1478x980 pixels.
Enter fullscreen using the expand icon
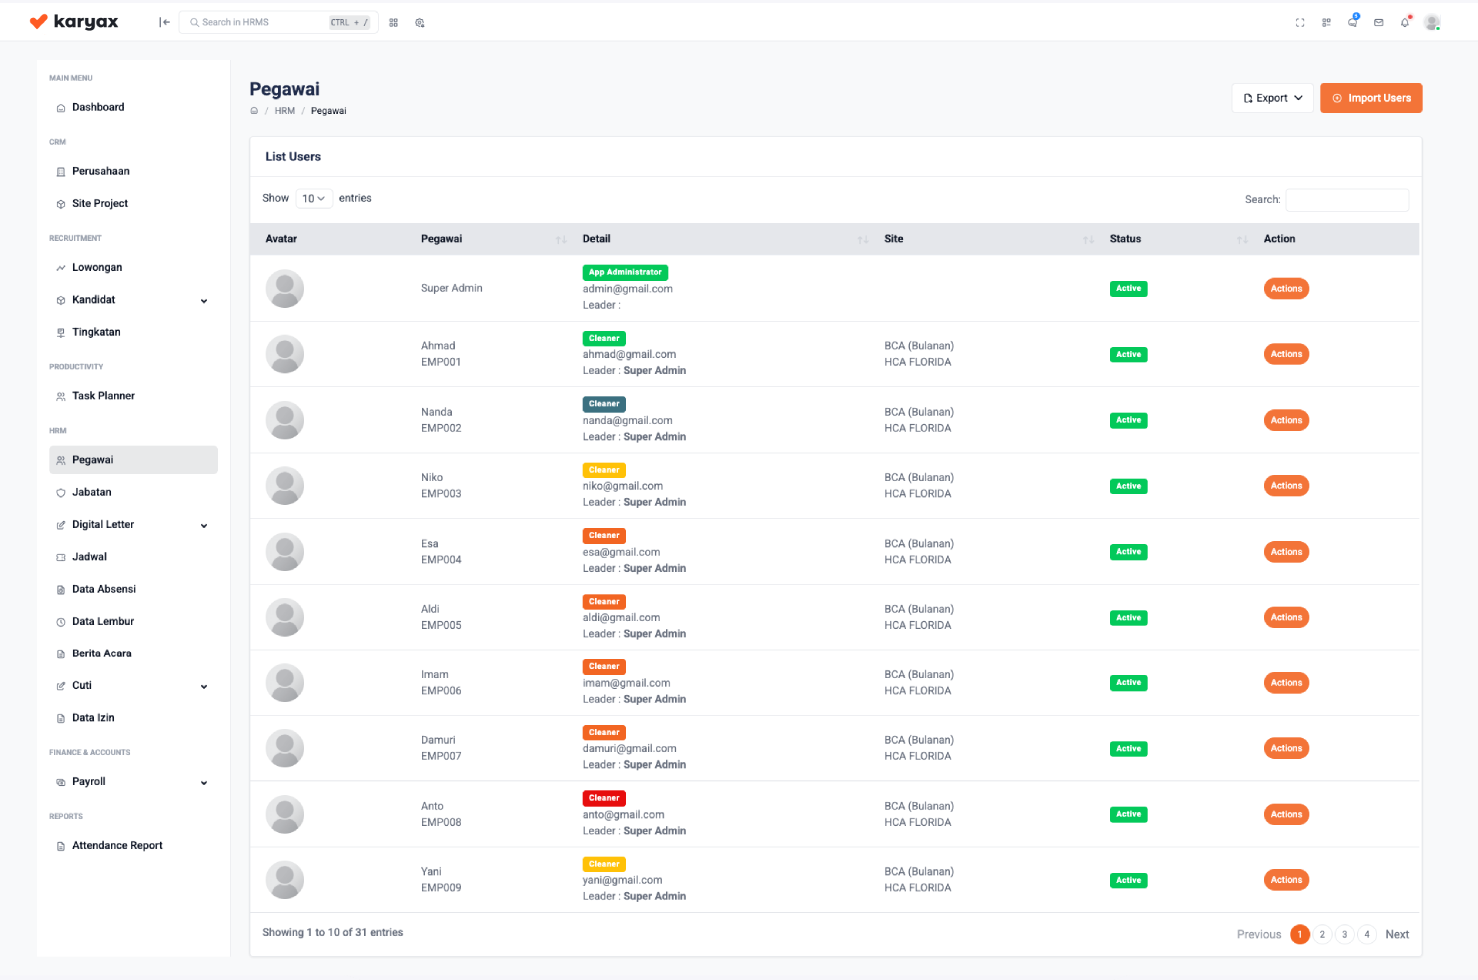(1300, 21)
